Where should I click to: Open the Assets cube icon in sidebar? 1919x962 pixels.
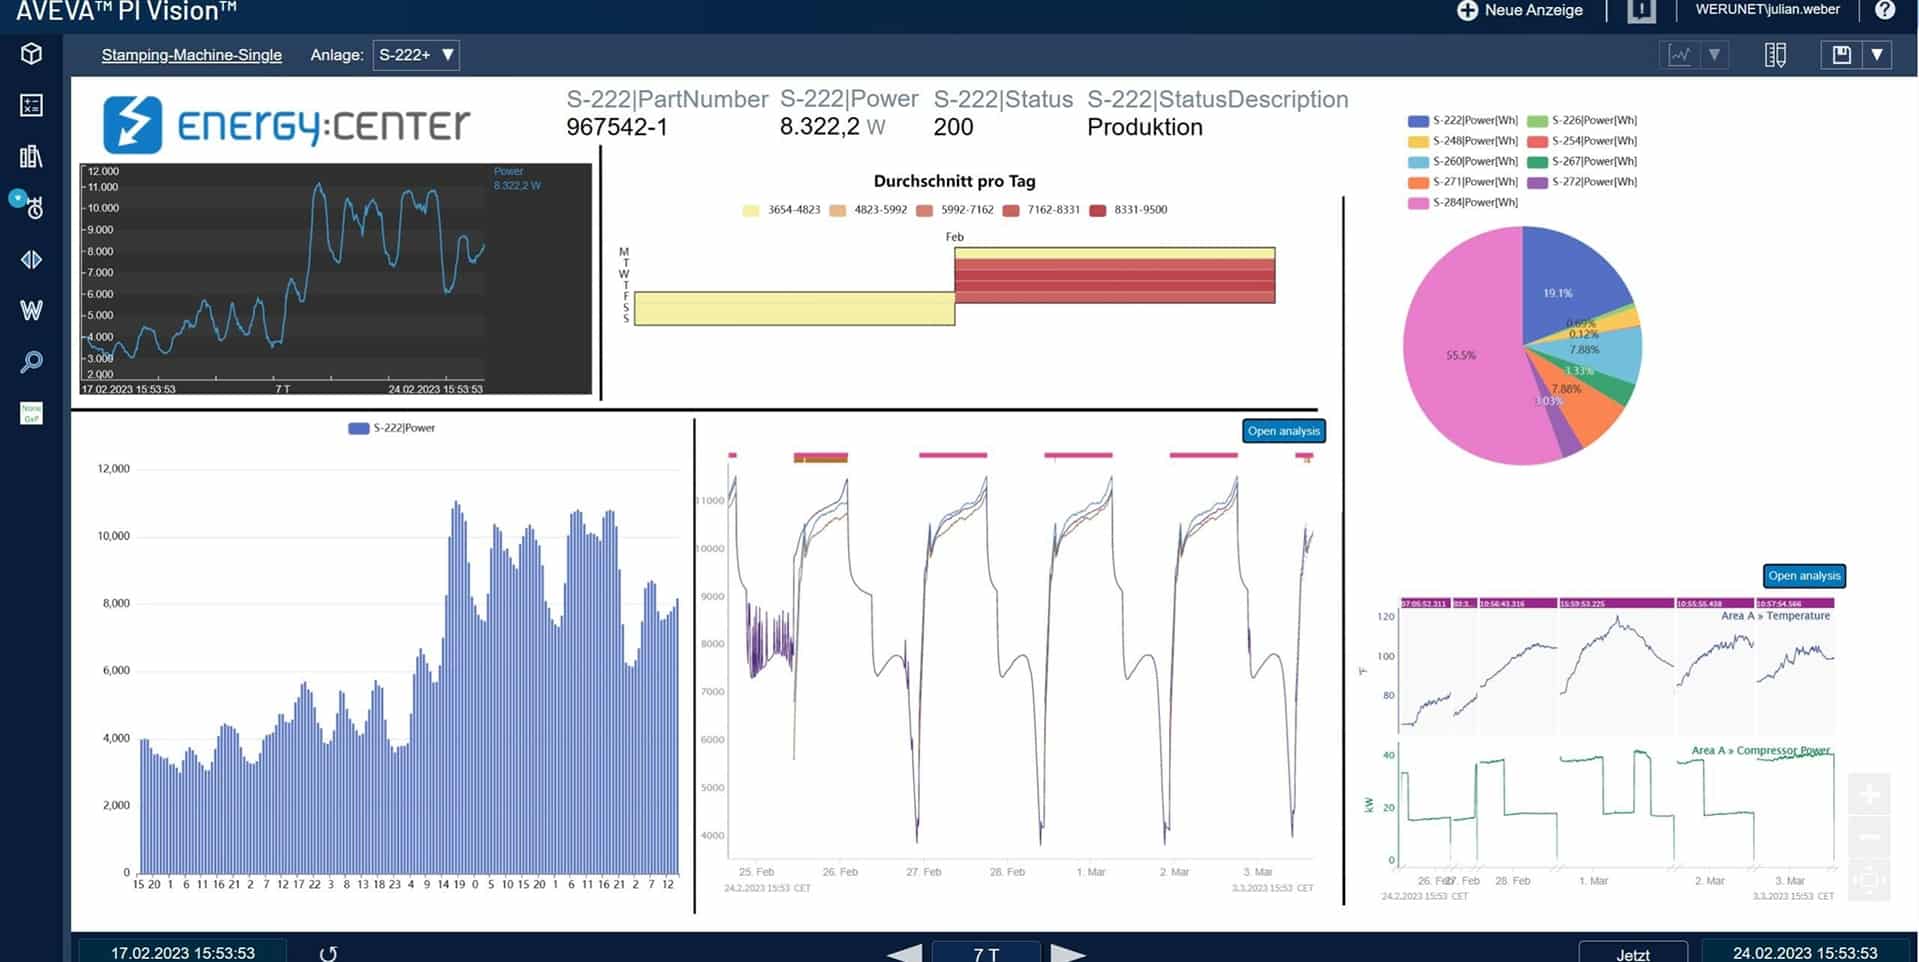tap(31, 54)
